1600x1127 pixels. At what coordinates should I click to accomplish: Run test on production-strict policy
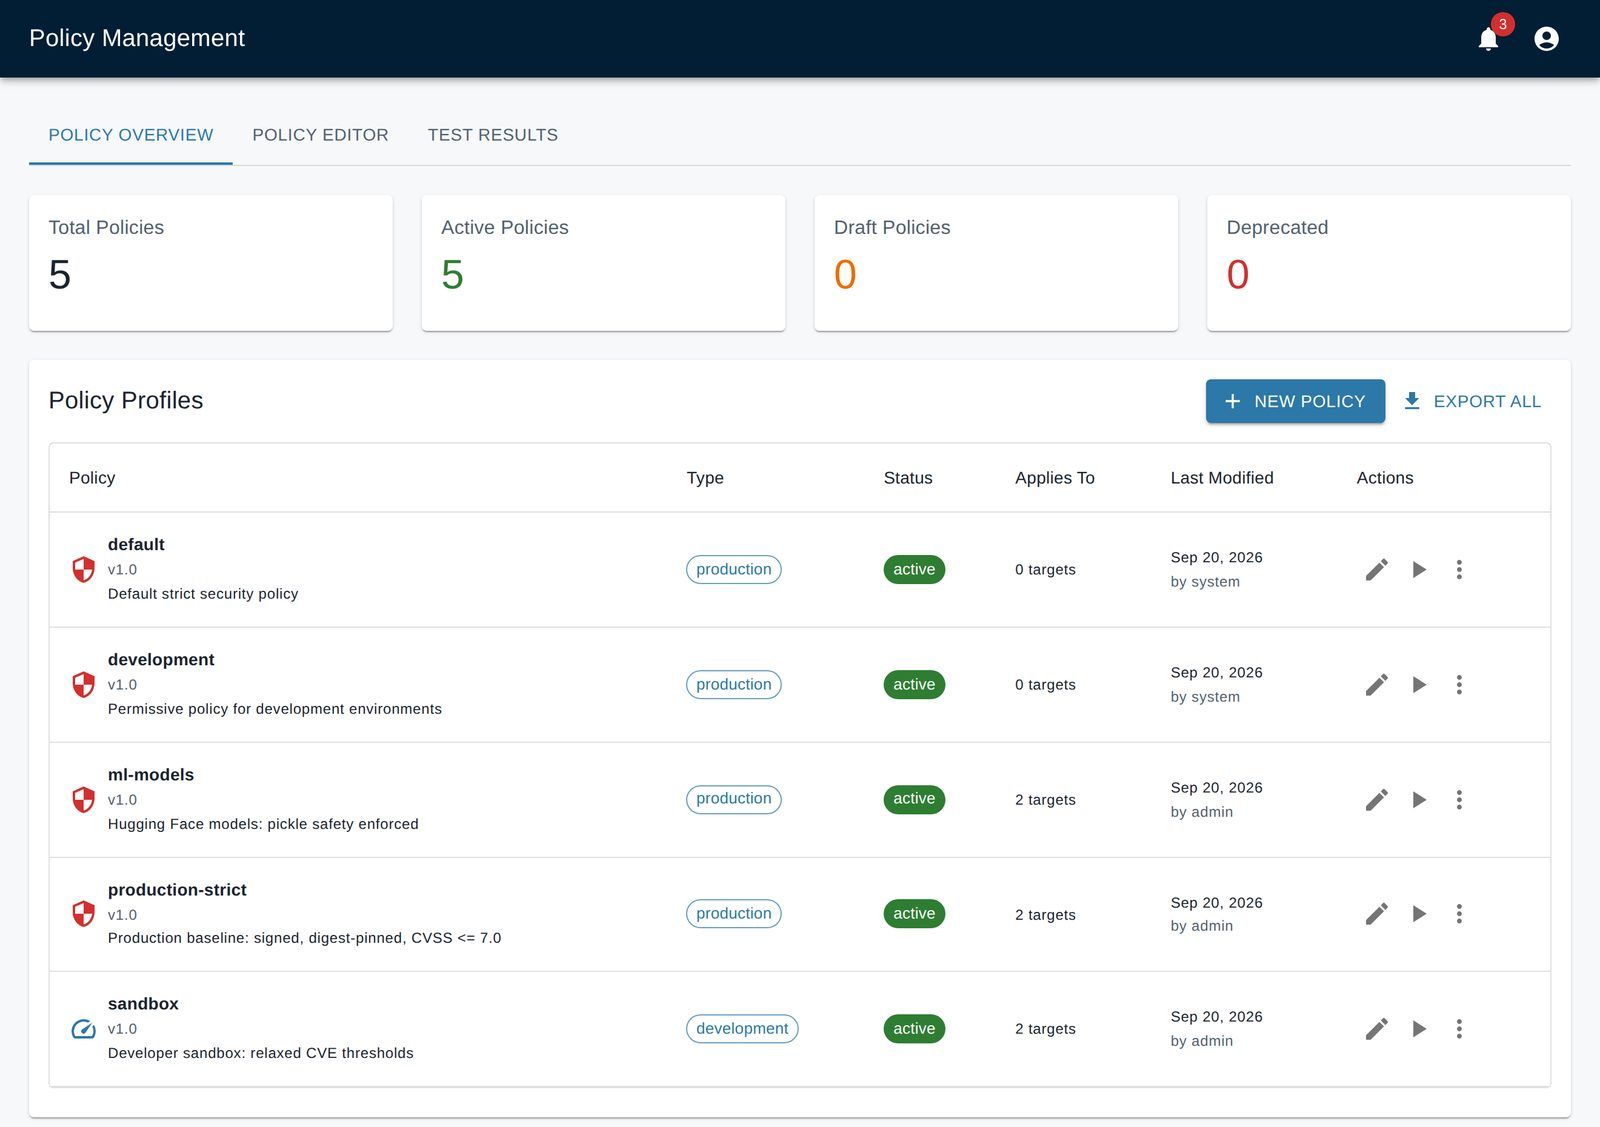1419,914
